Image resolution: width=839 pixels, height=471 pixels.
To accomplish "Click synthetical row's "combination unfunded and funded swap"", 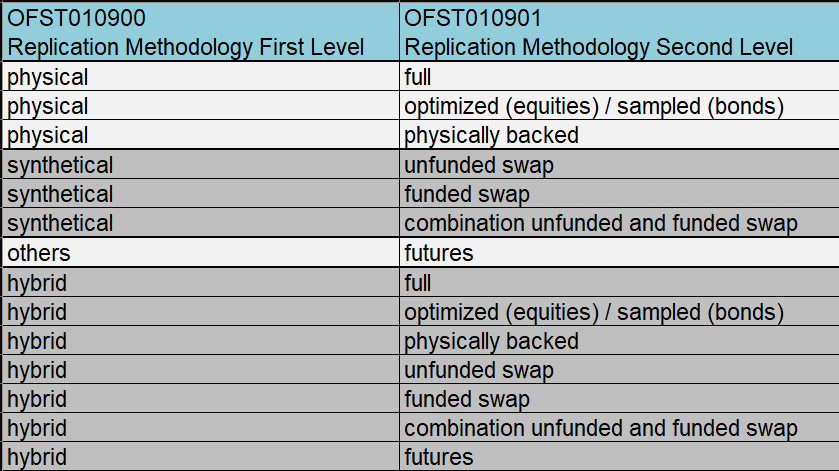I will coord(618,223).
